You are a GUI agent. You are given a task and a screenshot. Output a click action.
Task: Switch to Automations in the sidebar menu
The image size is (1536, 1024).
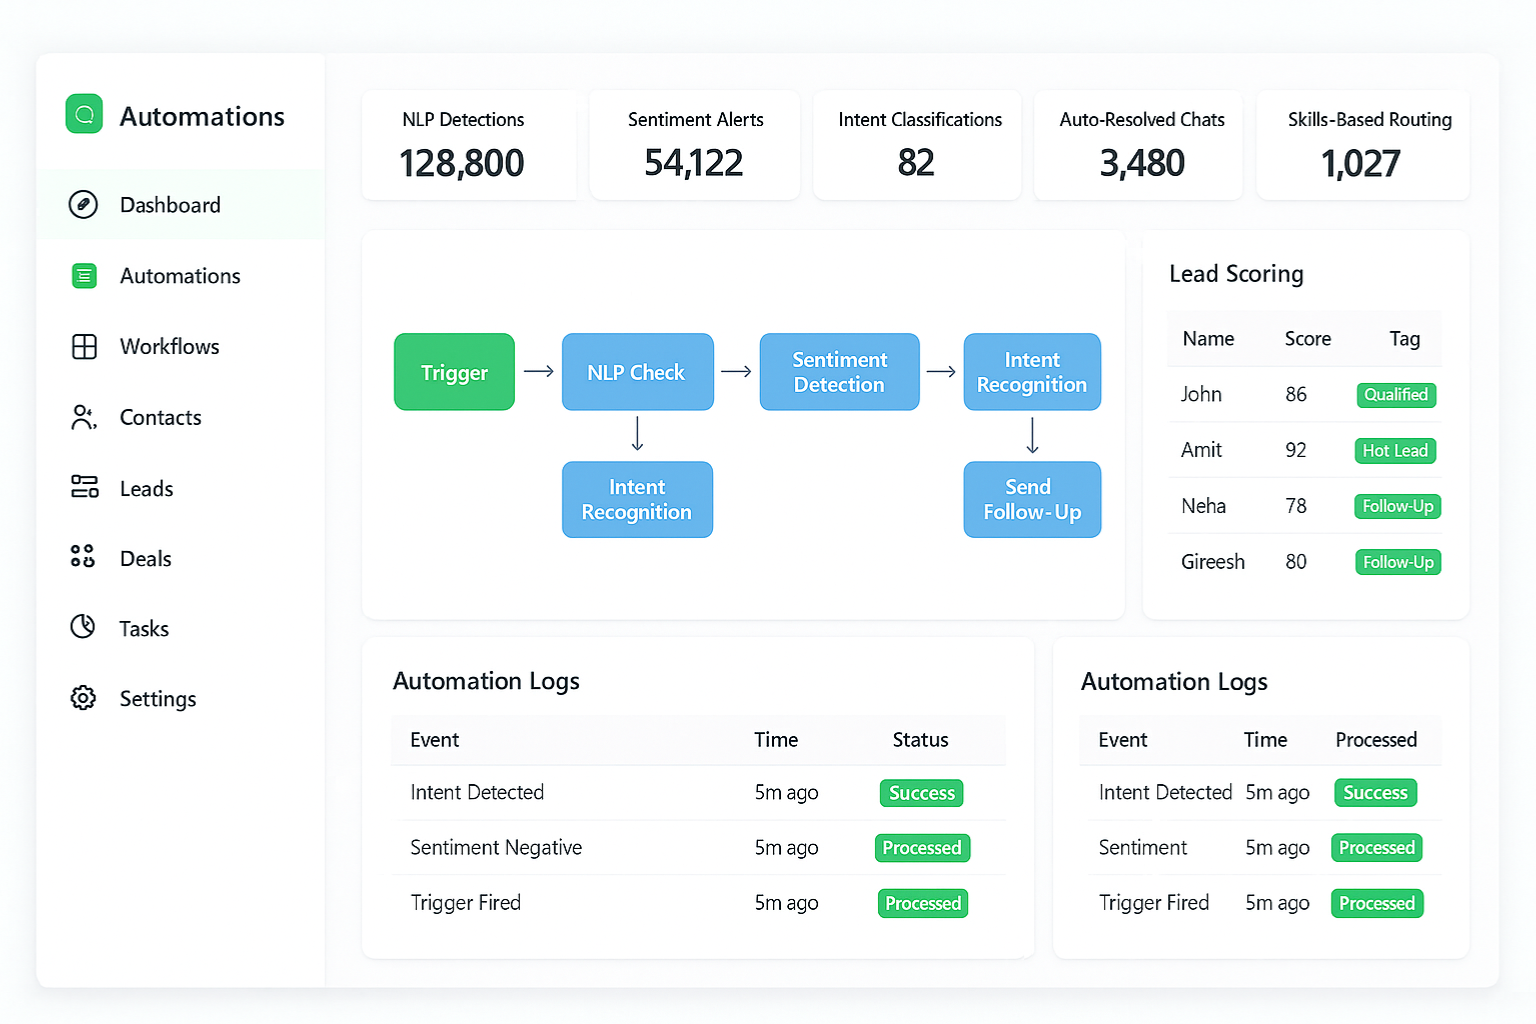[180, 275]
